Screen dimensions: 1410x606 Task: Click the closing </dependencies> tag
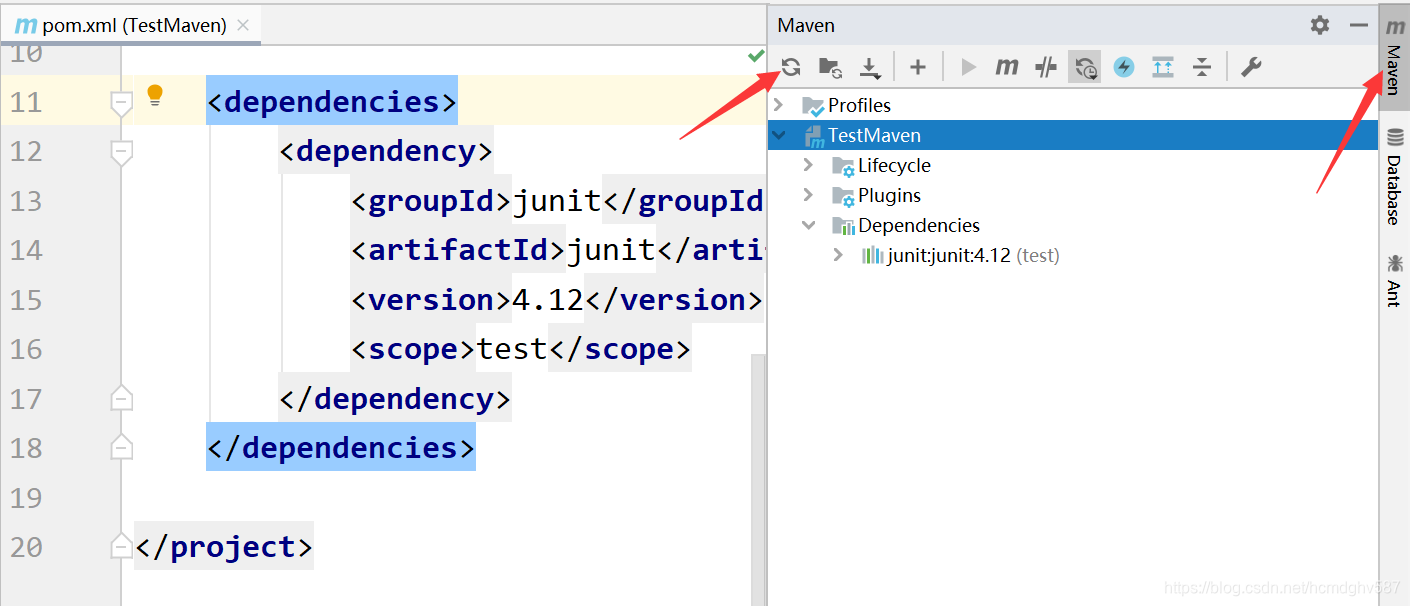(341, 447)
